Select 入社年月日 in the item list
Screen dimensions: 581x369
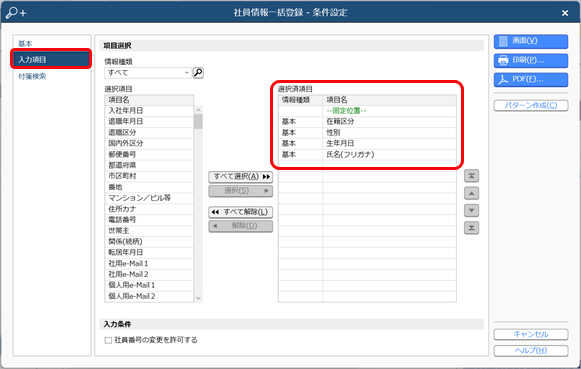tap(149, 111)
